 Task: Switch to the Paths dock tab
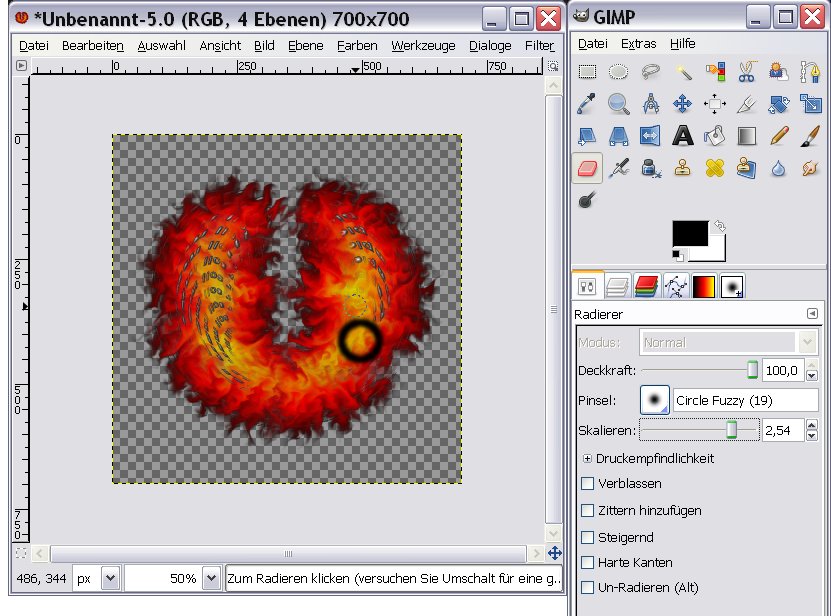(x=675, y=287)
